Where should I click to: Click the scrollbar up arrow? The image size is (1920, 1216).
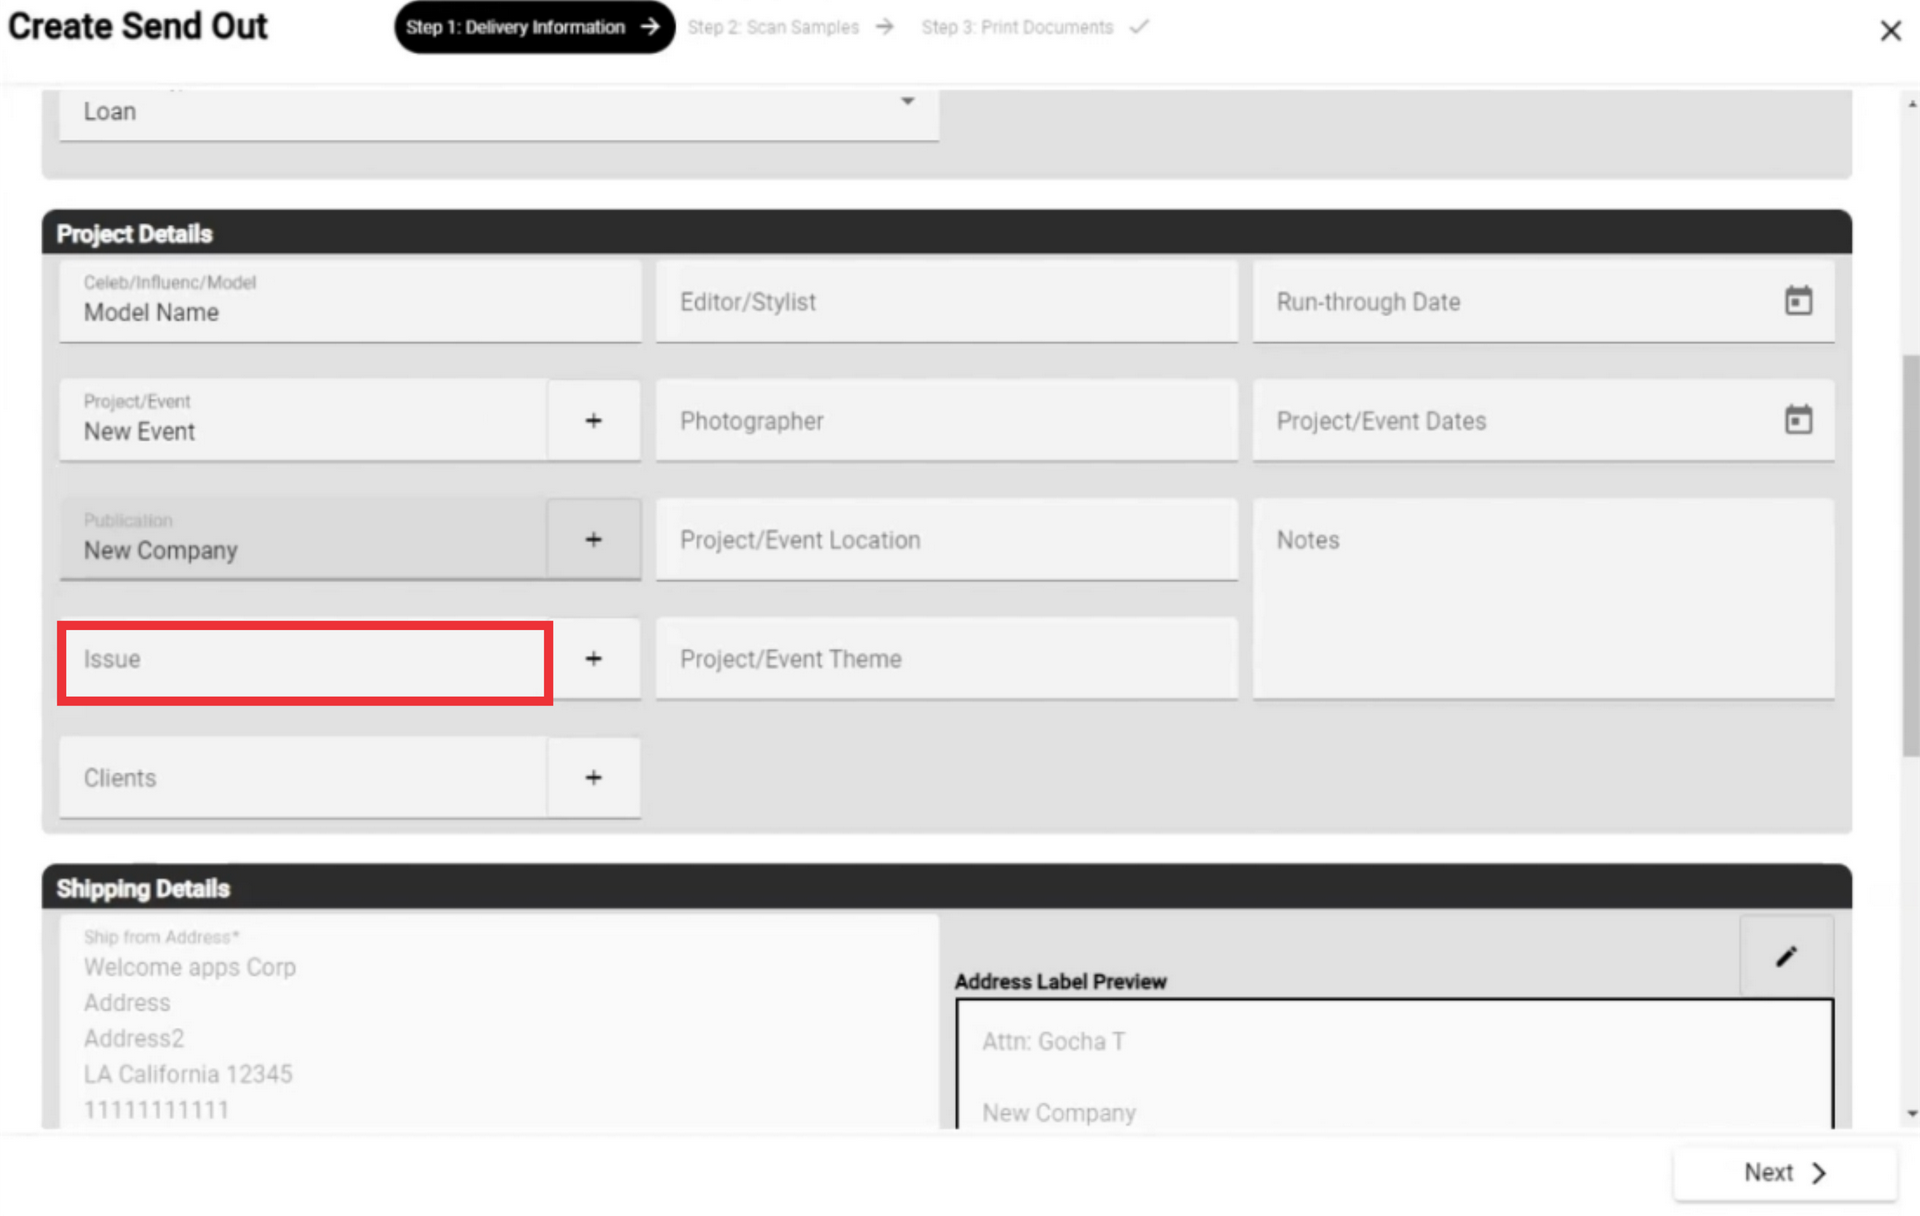coord(1911,104)
